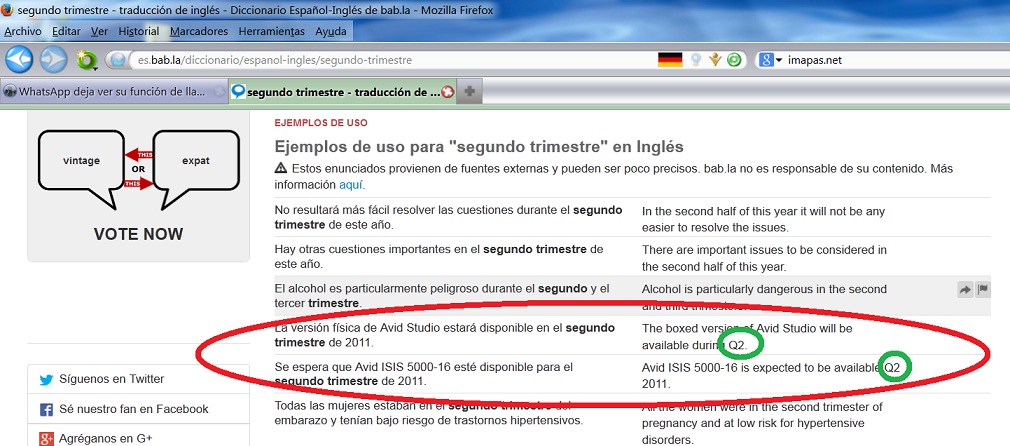Image resolution: width=1010 pixels, height=446 pixels.
Task: Click the browser Forward arrow button
Action: 53,60
